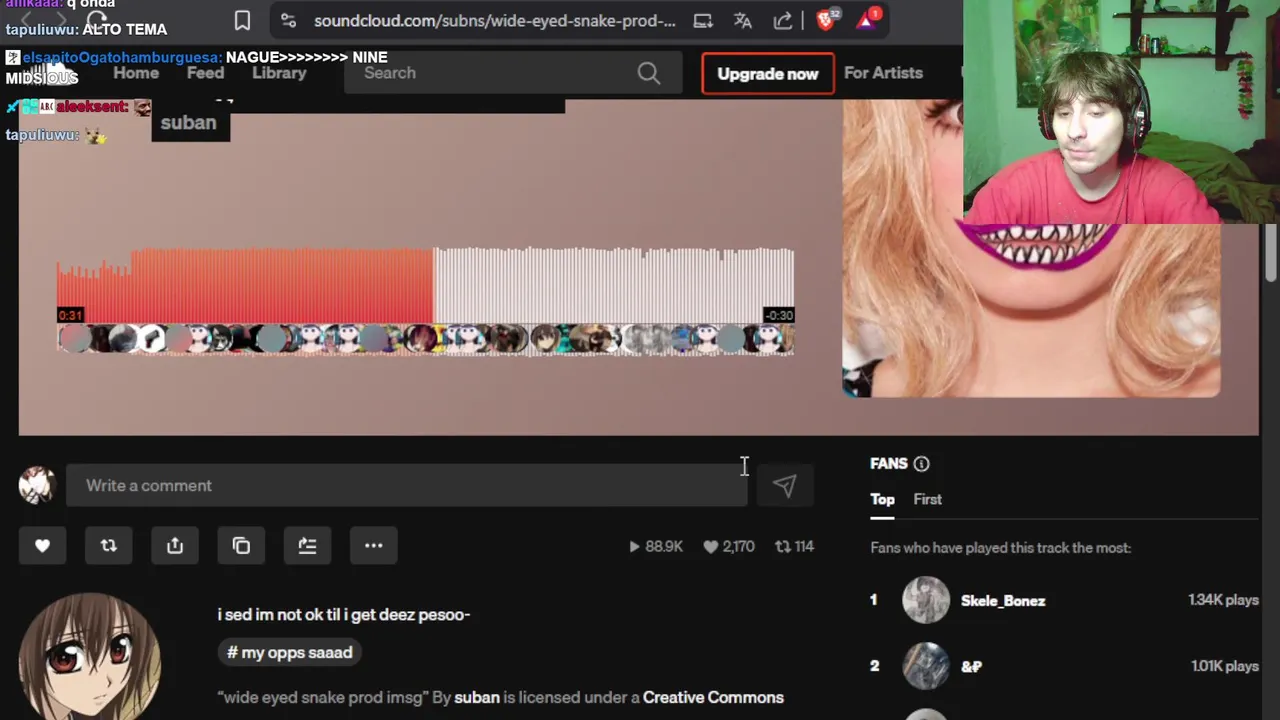Open Creative Commons license link
Viewport: 1280px width, 720px height.
(713, 697)
